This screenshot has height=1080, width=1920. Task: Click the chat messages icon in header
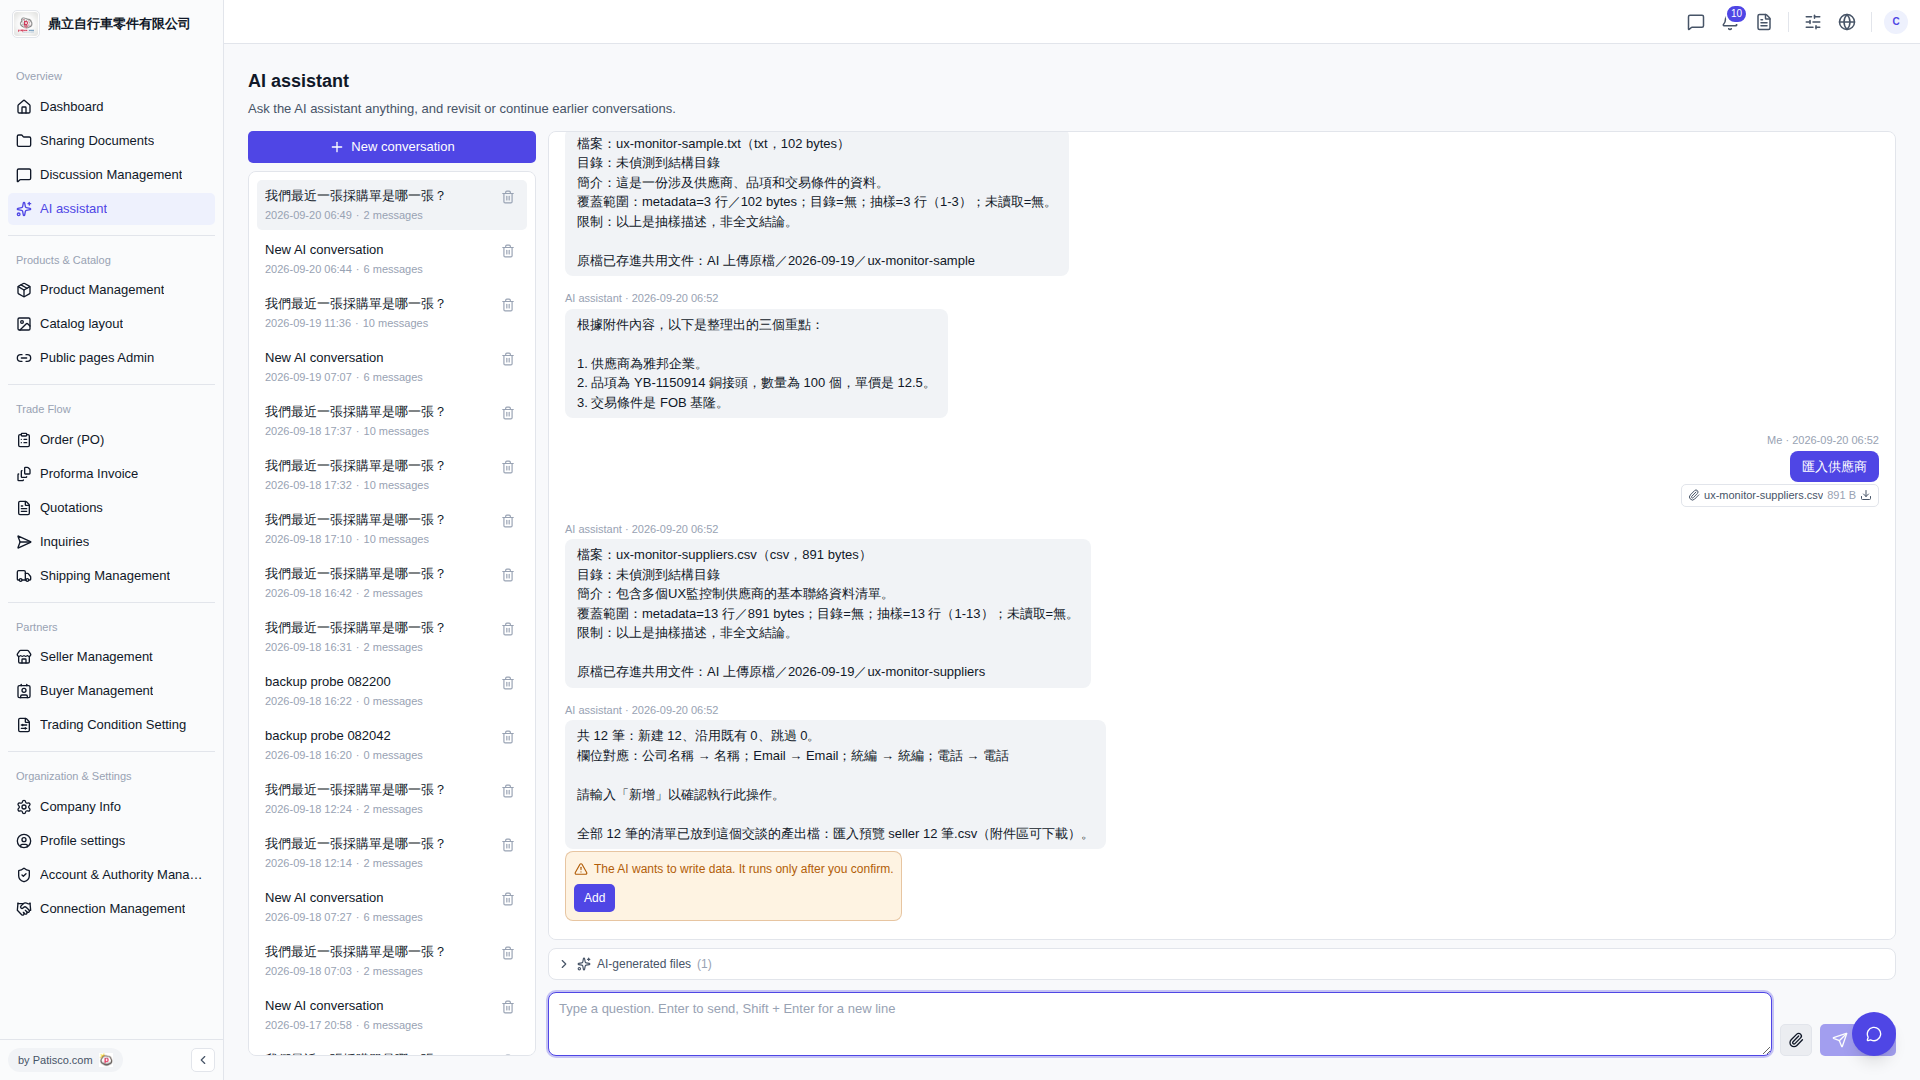pos(1696,22)
